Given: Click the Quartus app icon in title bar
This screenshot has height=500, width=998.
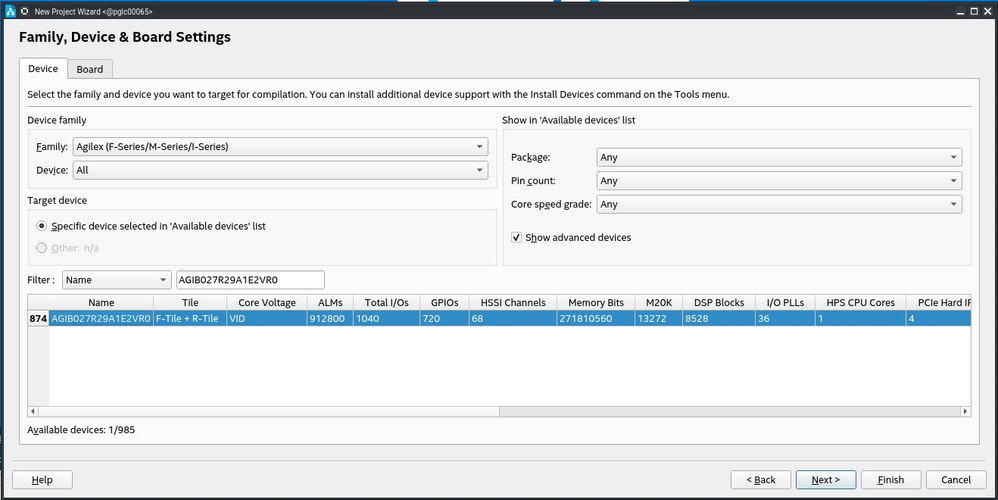Looking at the screenshot, I should 10,11.
